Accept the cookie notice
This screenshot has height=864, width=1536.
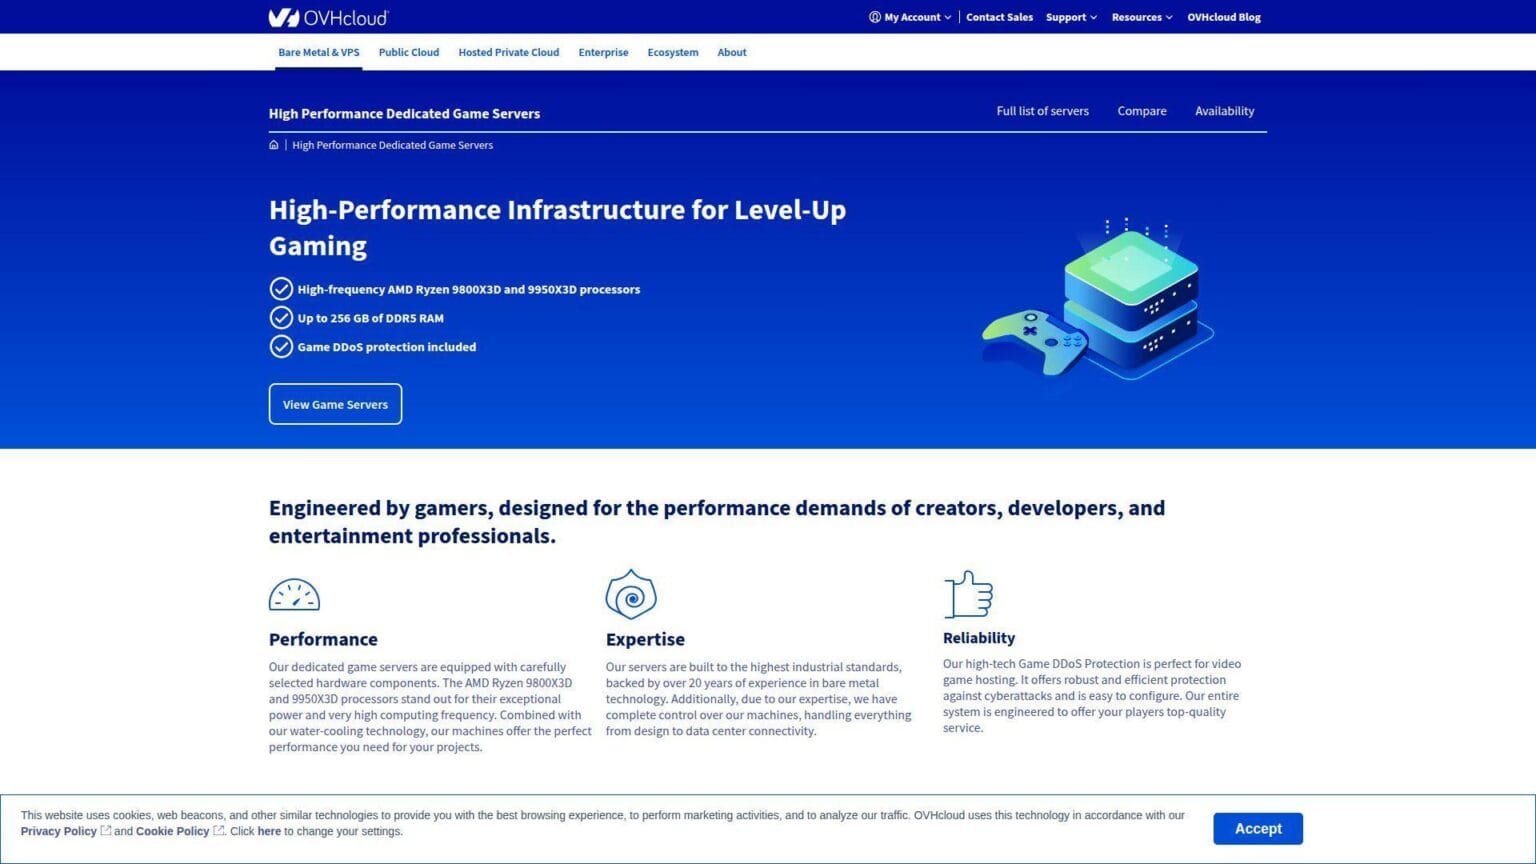(1258, 828)
